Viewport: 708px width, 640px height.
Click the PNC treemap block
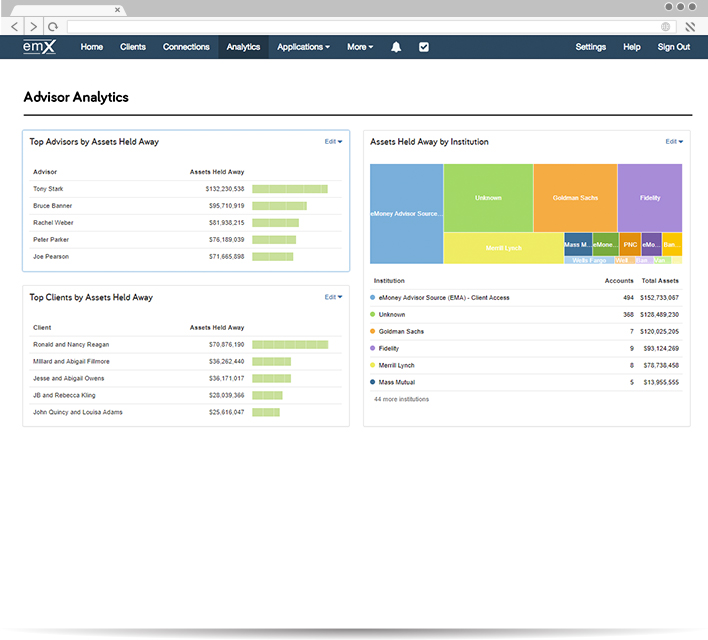(x=630, y=244)
